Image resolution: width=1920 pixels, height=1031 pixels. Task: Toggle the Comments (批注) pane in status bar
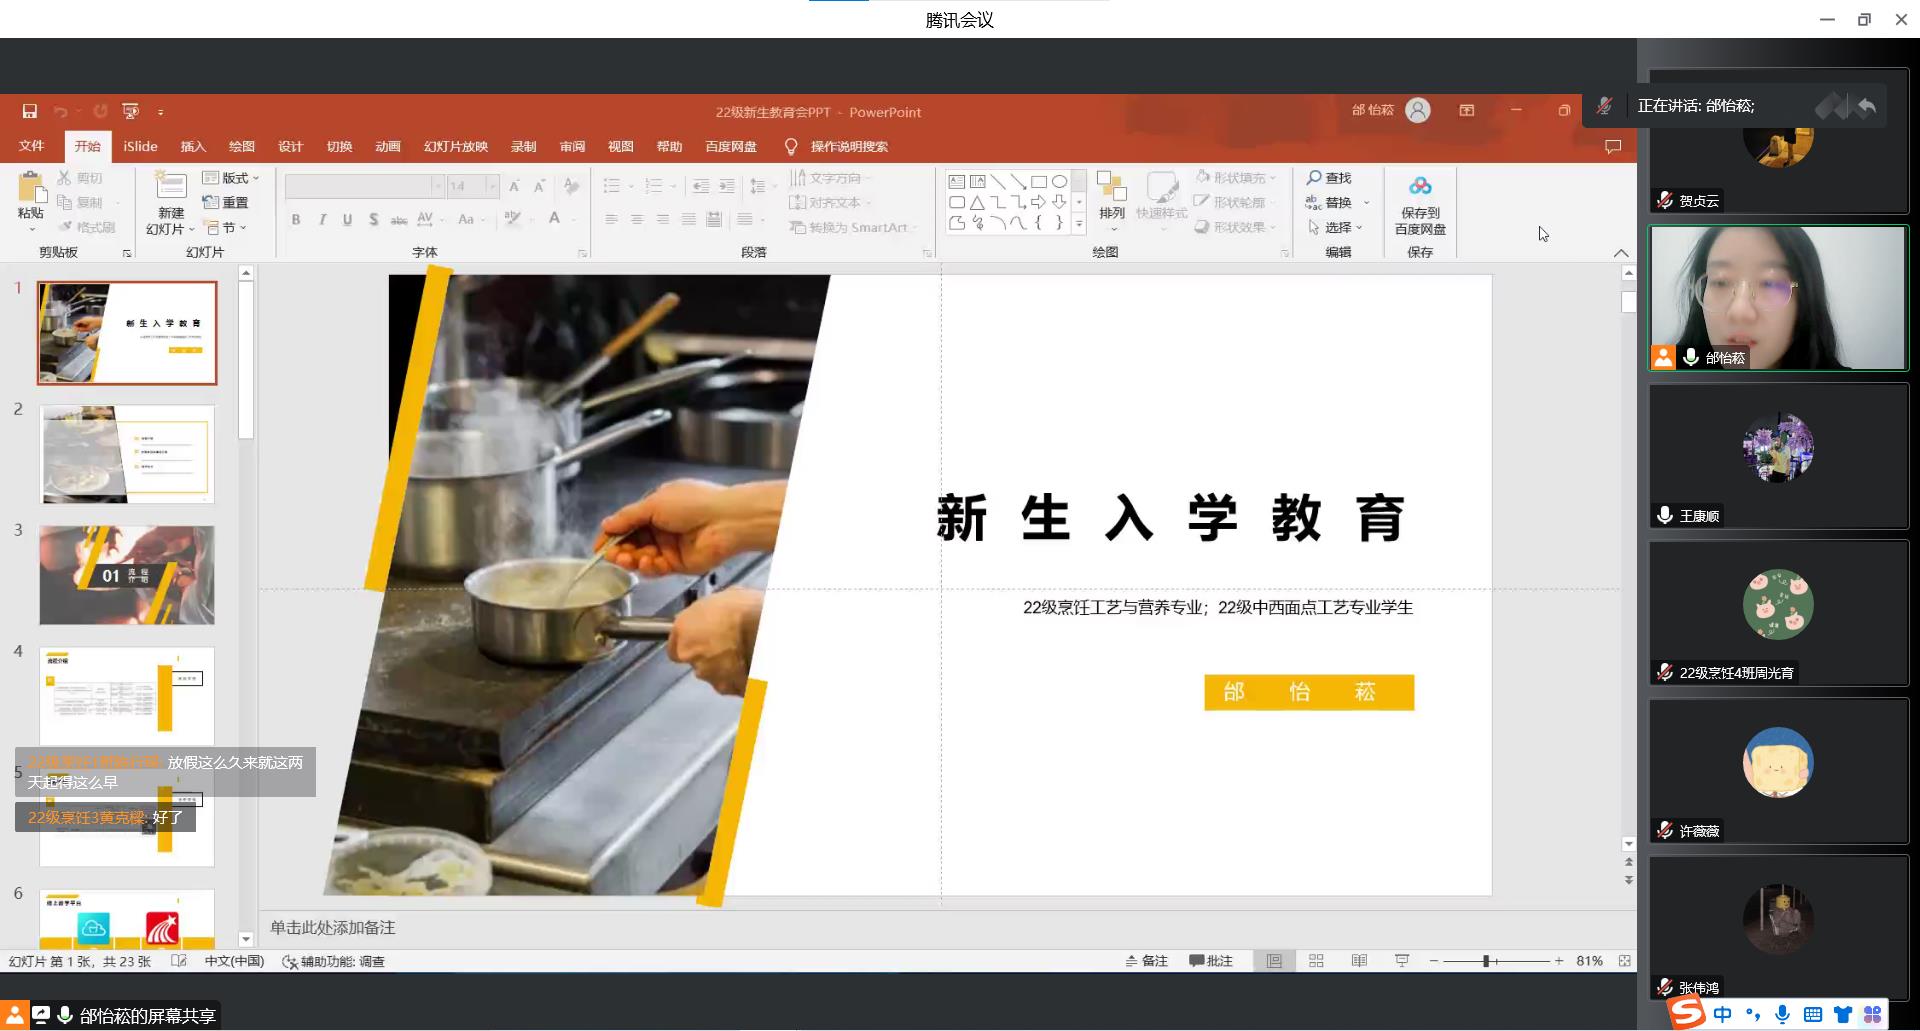1210,961
